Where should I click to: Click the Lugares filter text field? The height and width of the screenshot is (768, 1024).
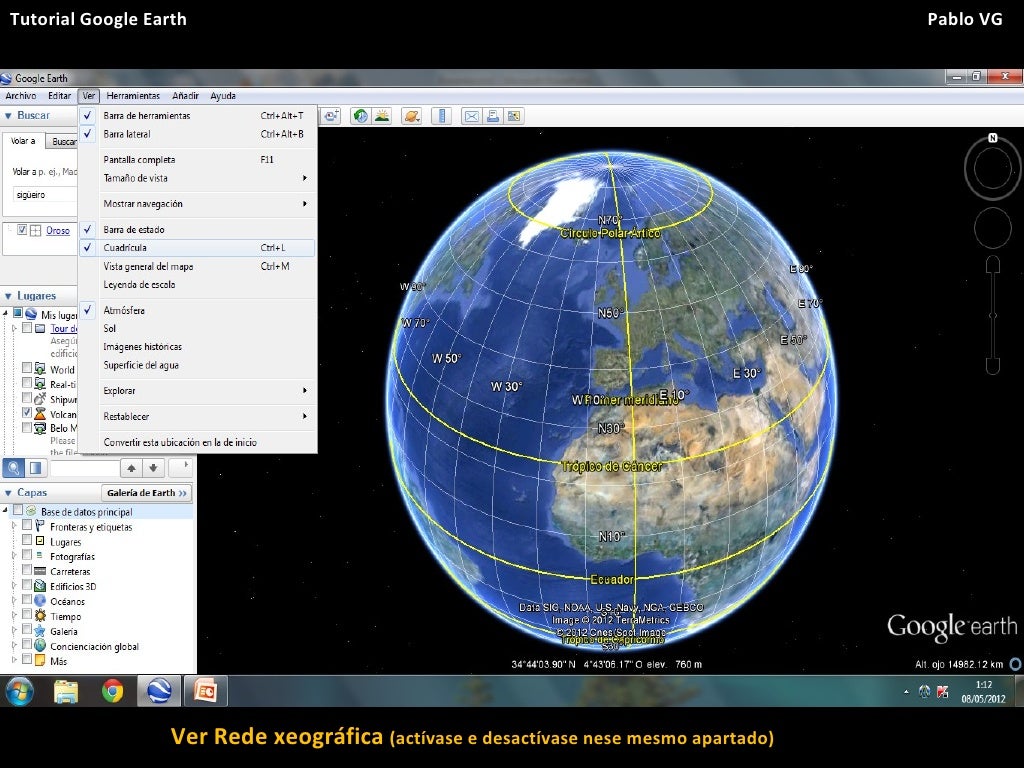tap(85, 468)
